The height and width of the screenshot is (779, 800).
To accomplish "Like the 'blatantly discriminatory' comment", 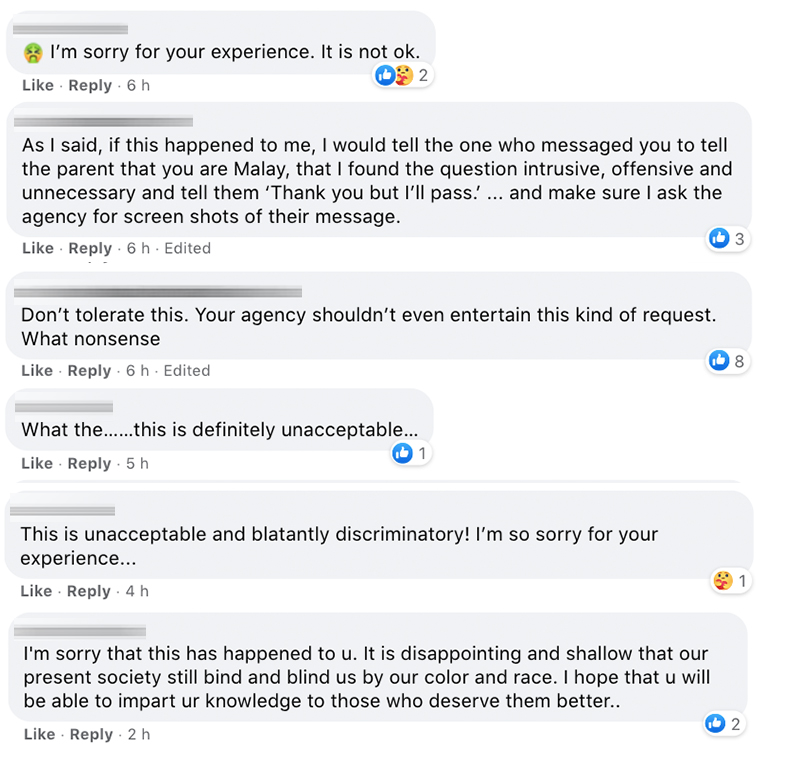I will click(x=36, y=591).
